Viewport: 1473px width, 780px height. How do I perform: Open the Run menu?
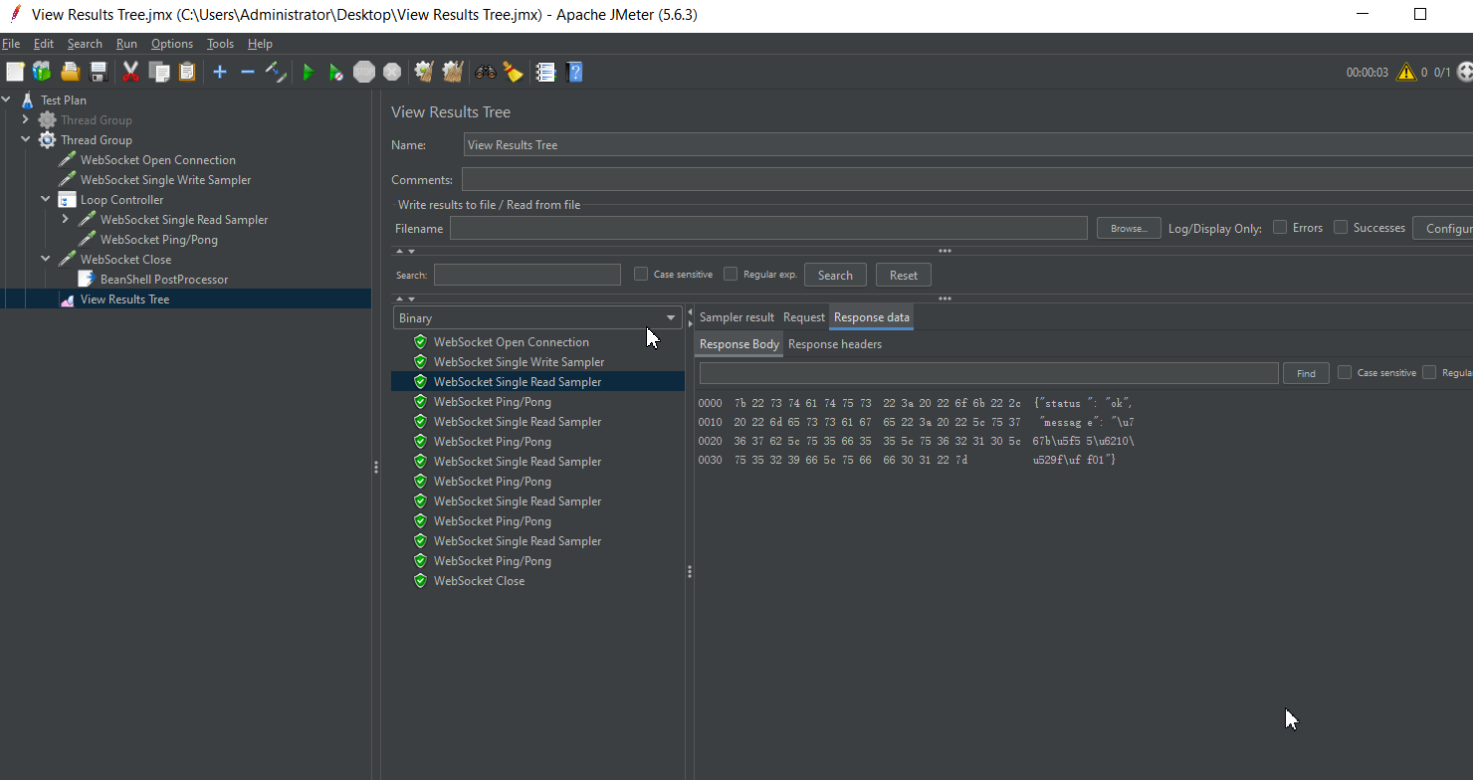pyautogui.click(x=127, y=44)
